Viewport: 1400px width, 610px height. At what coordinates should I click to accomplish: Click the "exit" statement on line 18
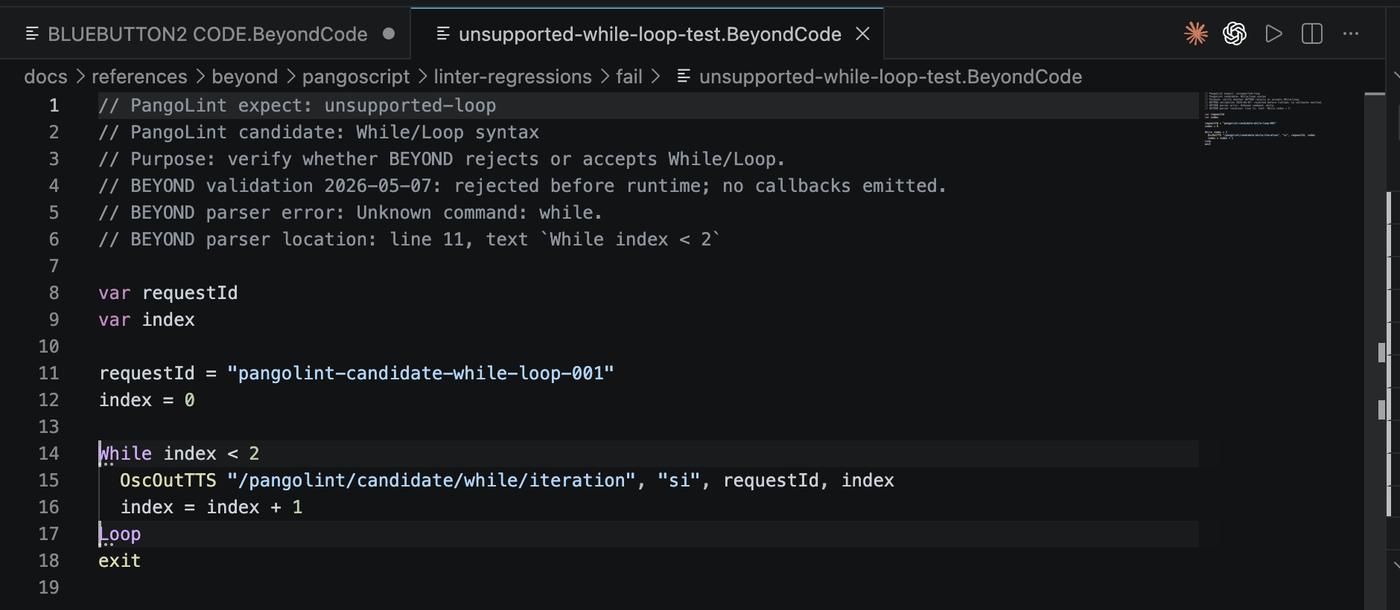(120, 560)
